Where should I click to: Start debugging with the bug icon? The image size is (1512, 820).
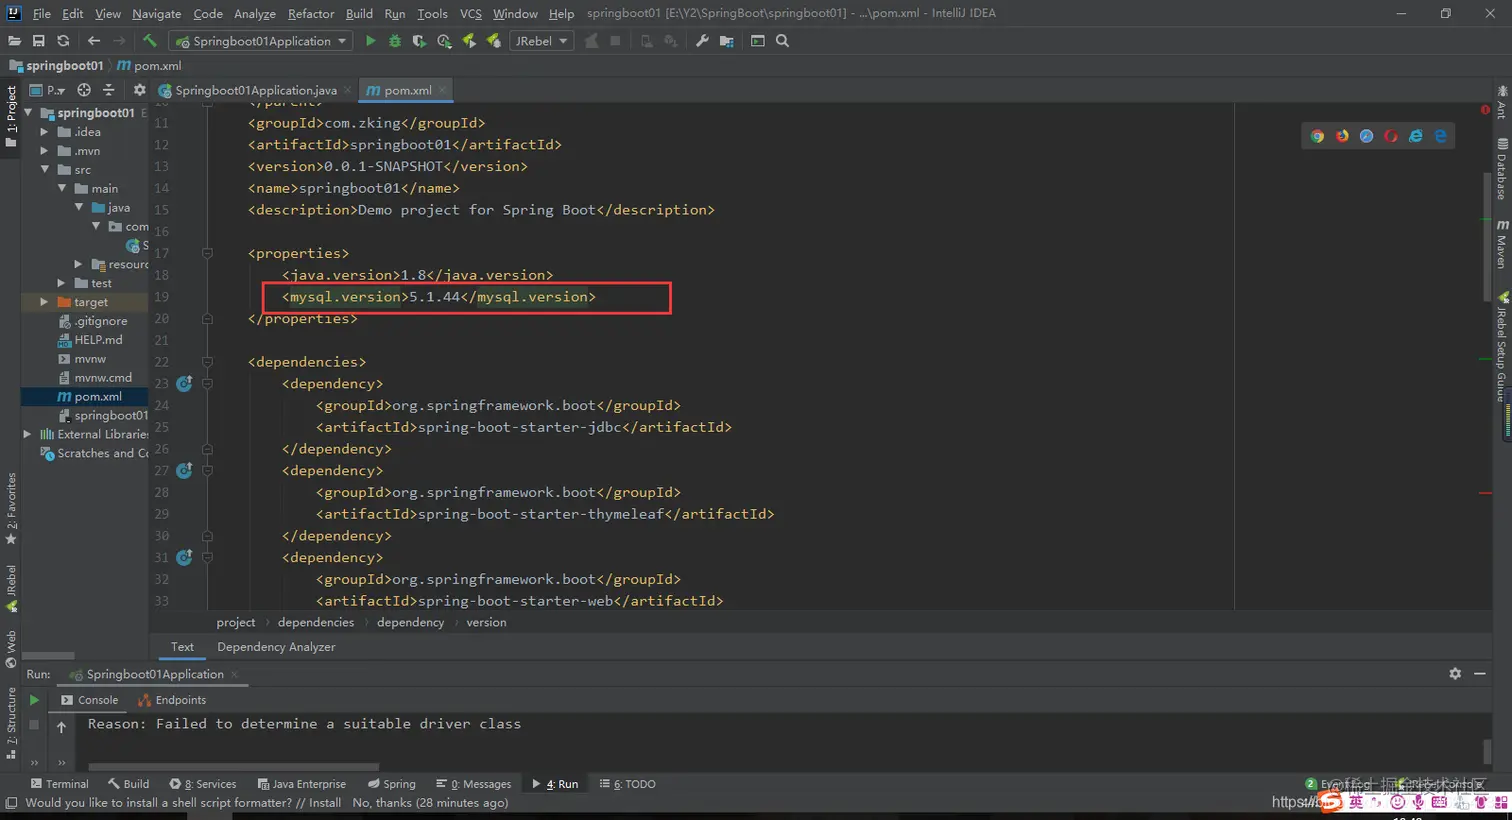(395, 41)
